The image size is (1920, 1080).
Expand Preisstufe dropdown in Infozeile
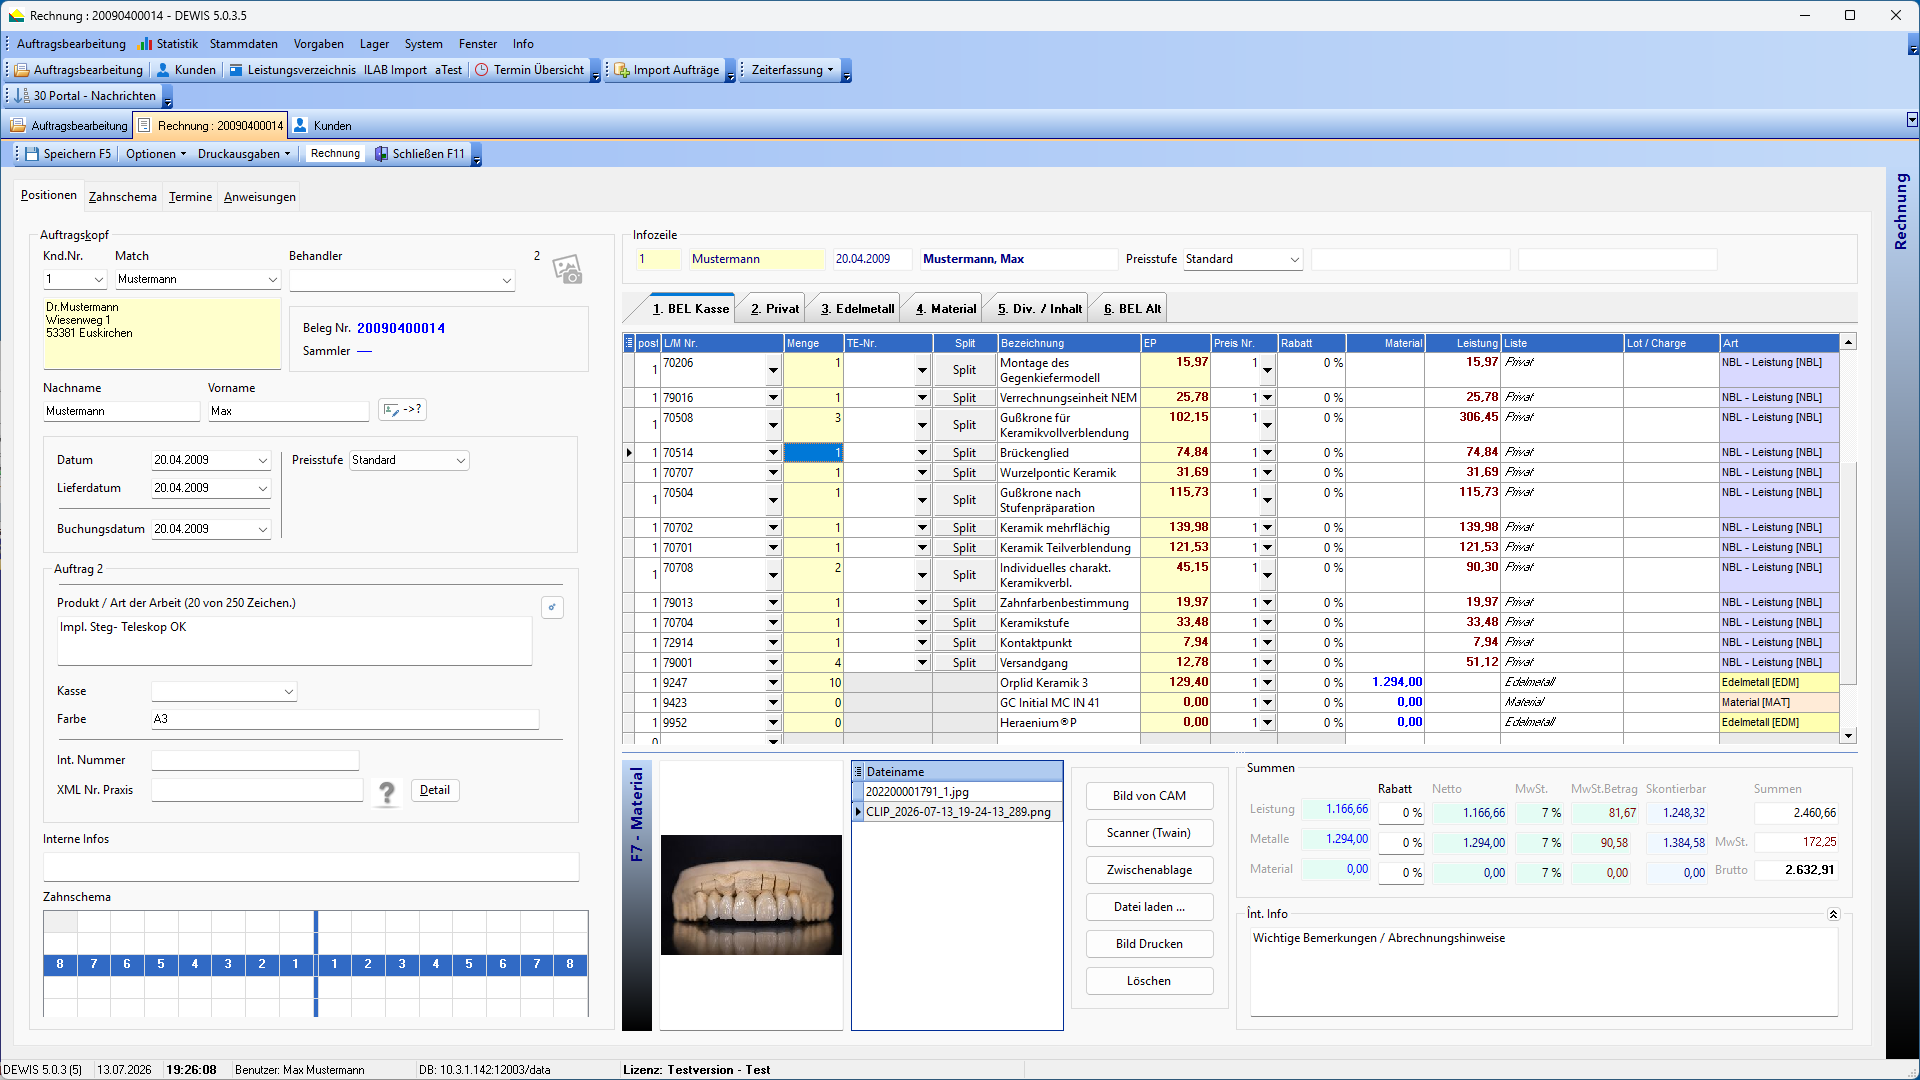point(1294,260)
